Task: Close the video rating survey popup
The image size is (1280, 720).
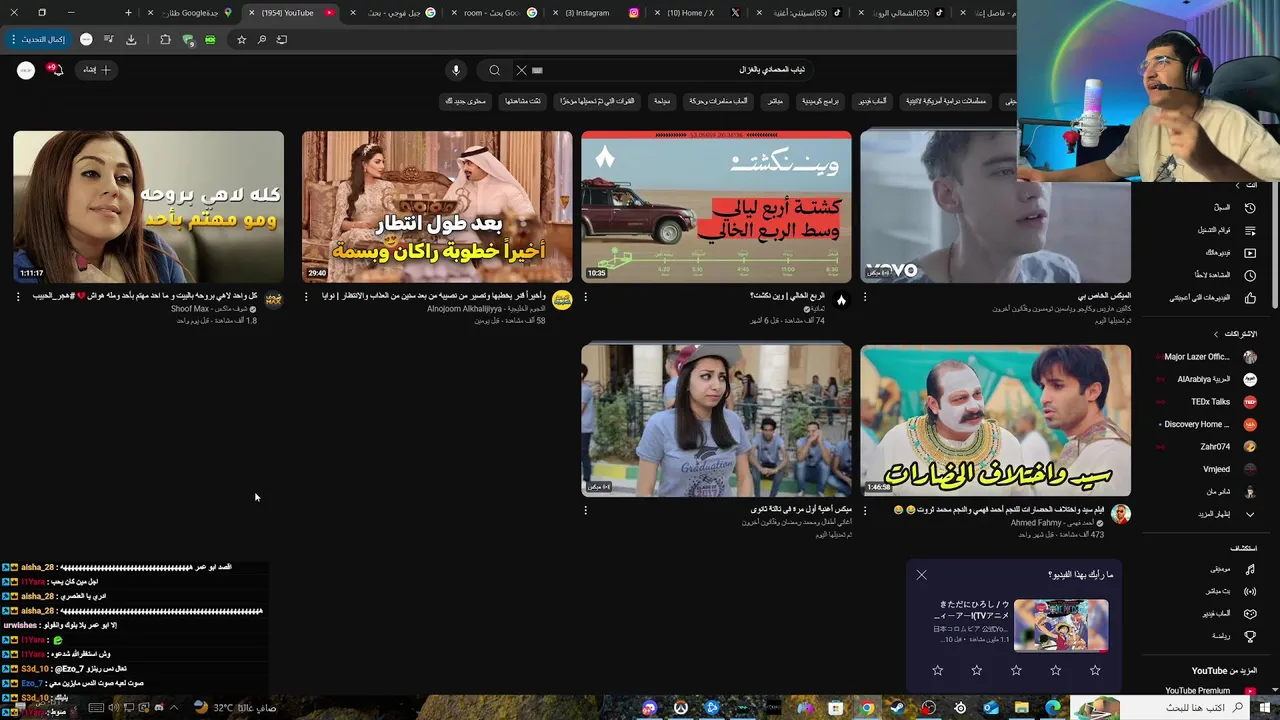Action: 921,575
